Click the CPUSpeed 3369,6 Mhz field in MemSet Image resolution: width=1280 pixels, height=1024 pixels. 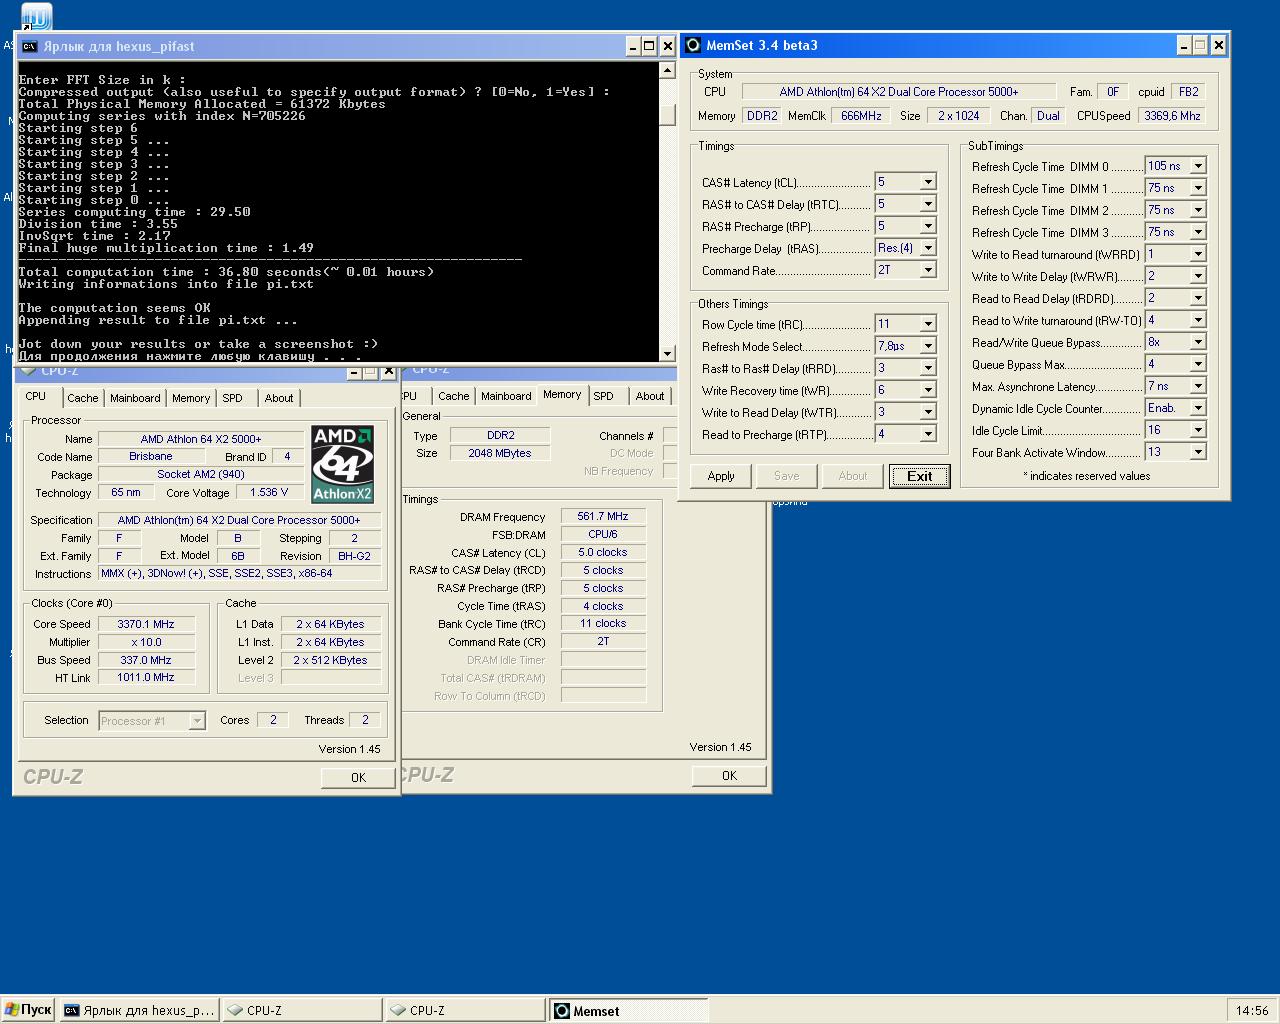click(1172, 116)
